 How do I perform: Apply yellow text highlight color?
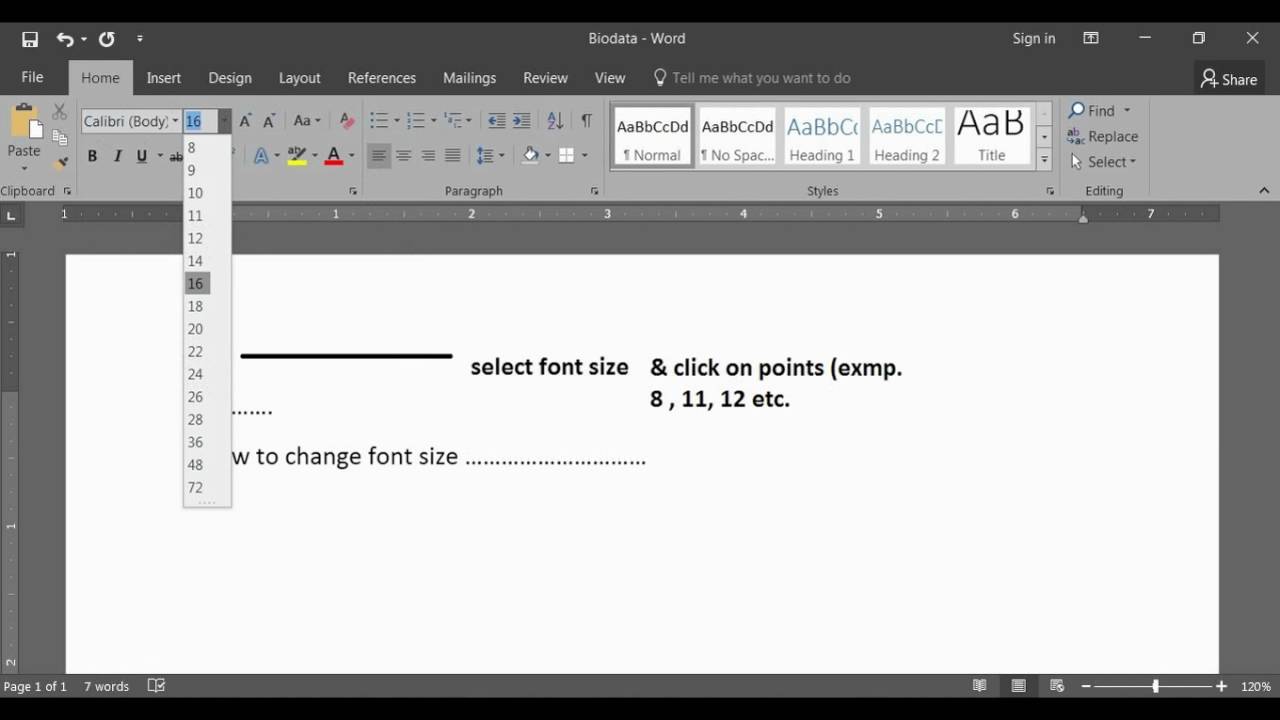pos(297,156)
